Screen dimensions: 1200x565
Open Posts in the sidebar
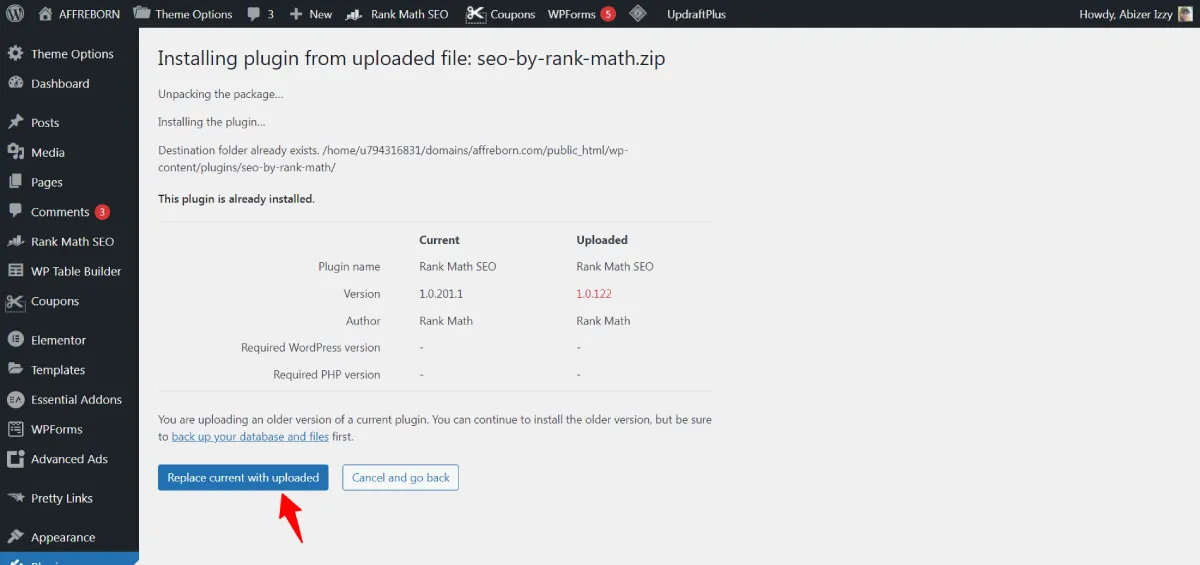point(45,123)
